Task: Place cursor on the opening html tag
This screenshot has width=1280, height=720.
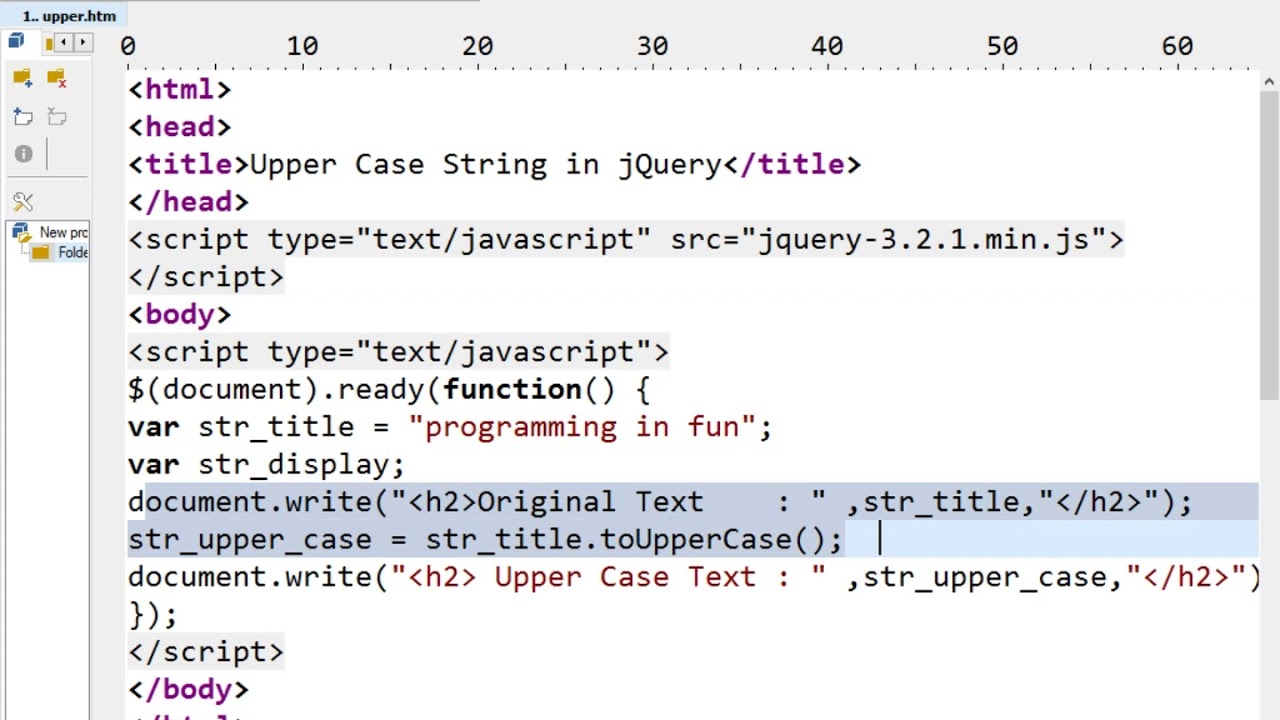Action: click(180, 90)
